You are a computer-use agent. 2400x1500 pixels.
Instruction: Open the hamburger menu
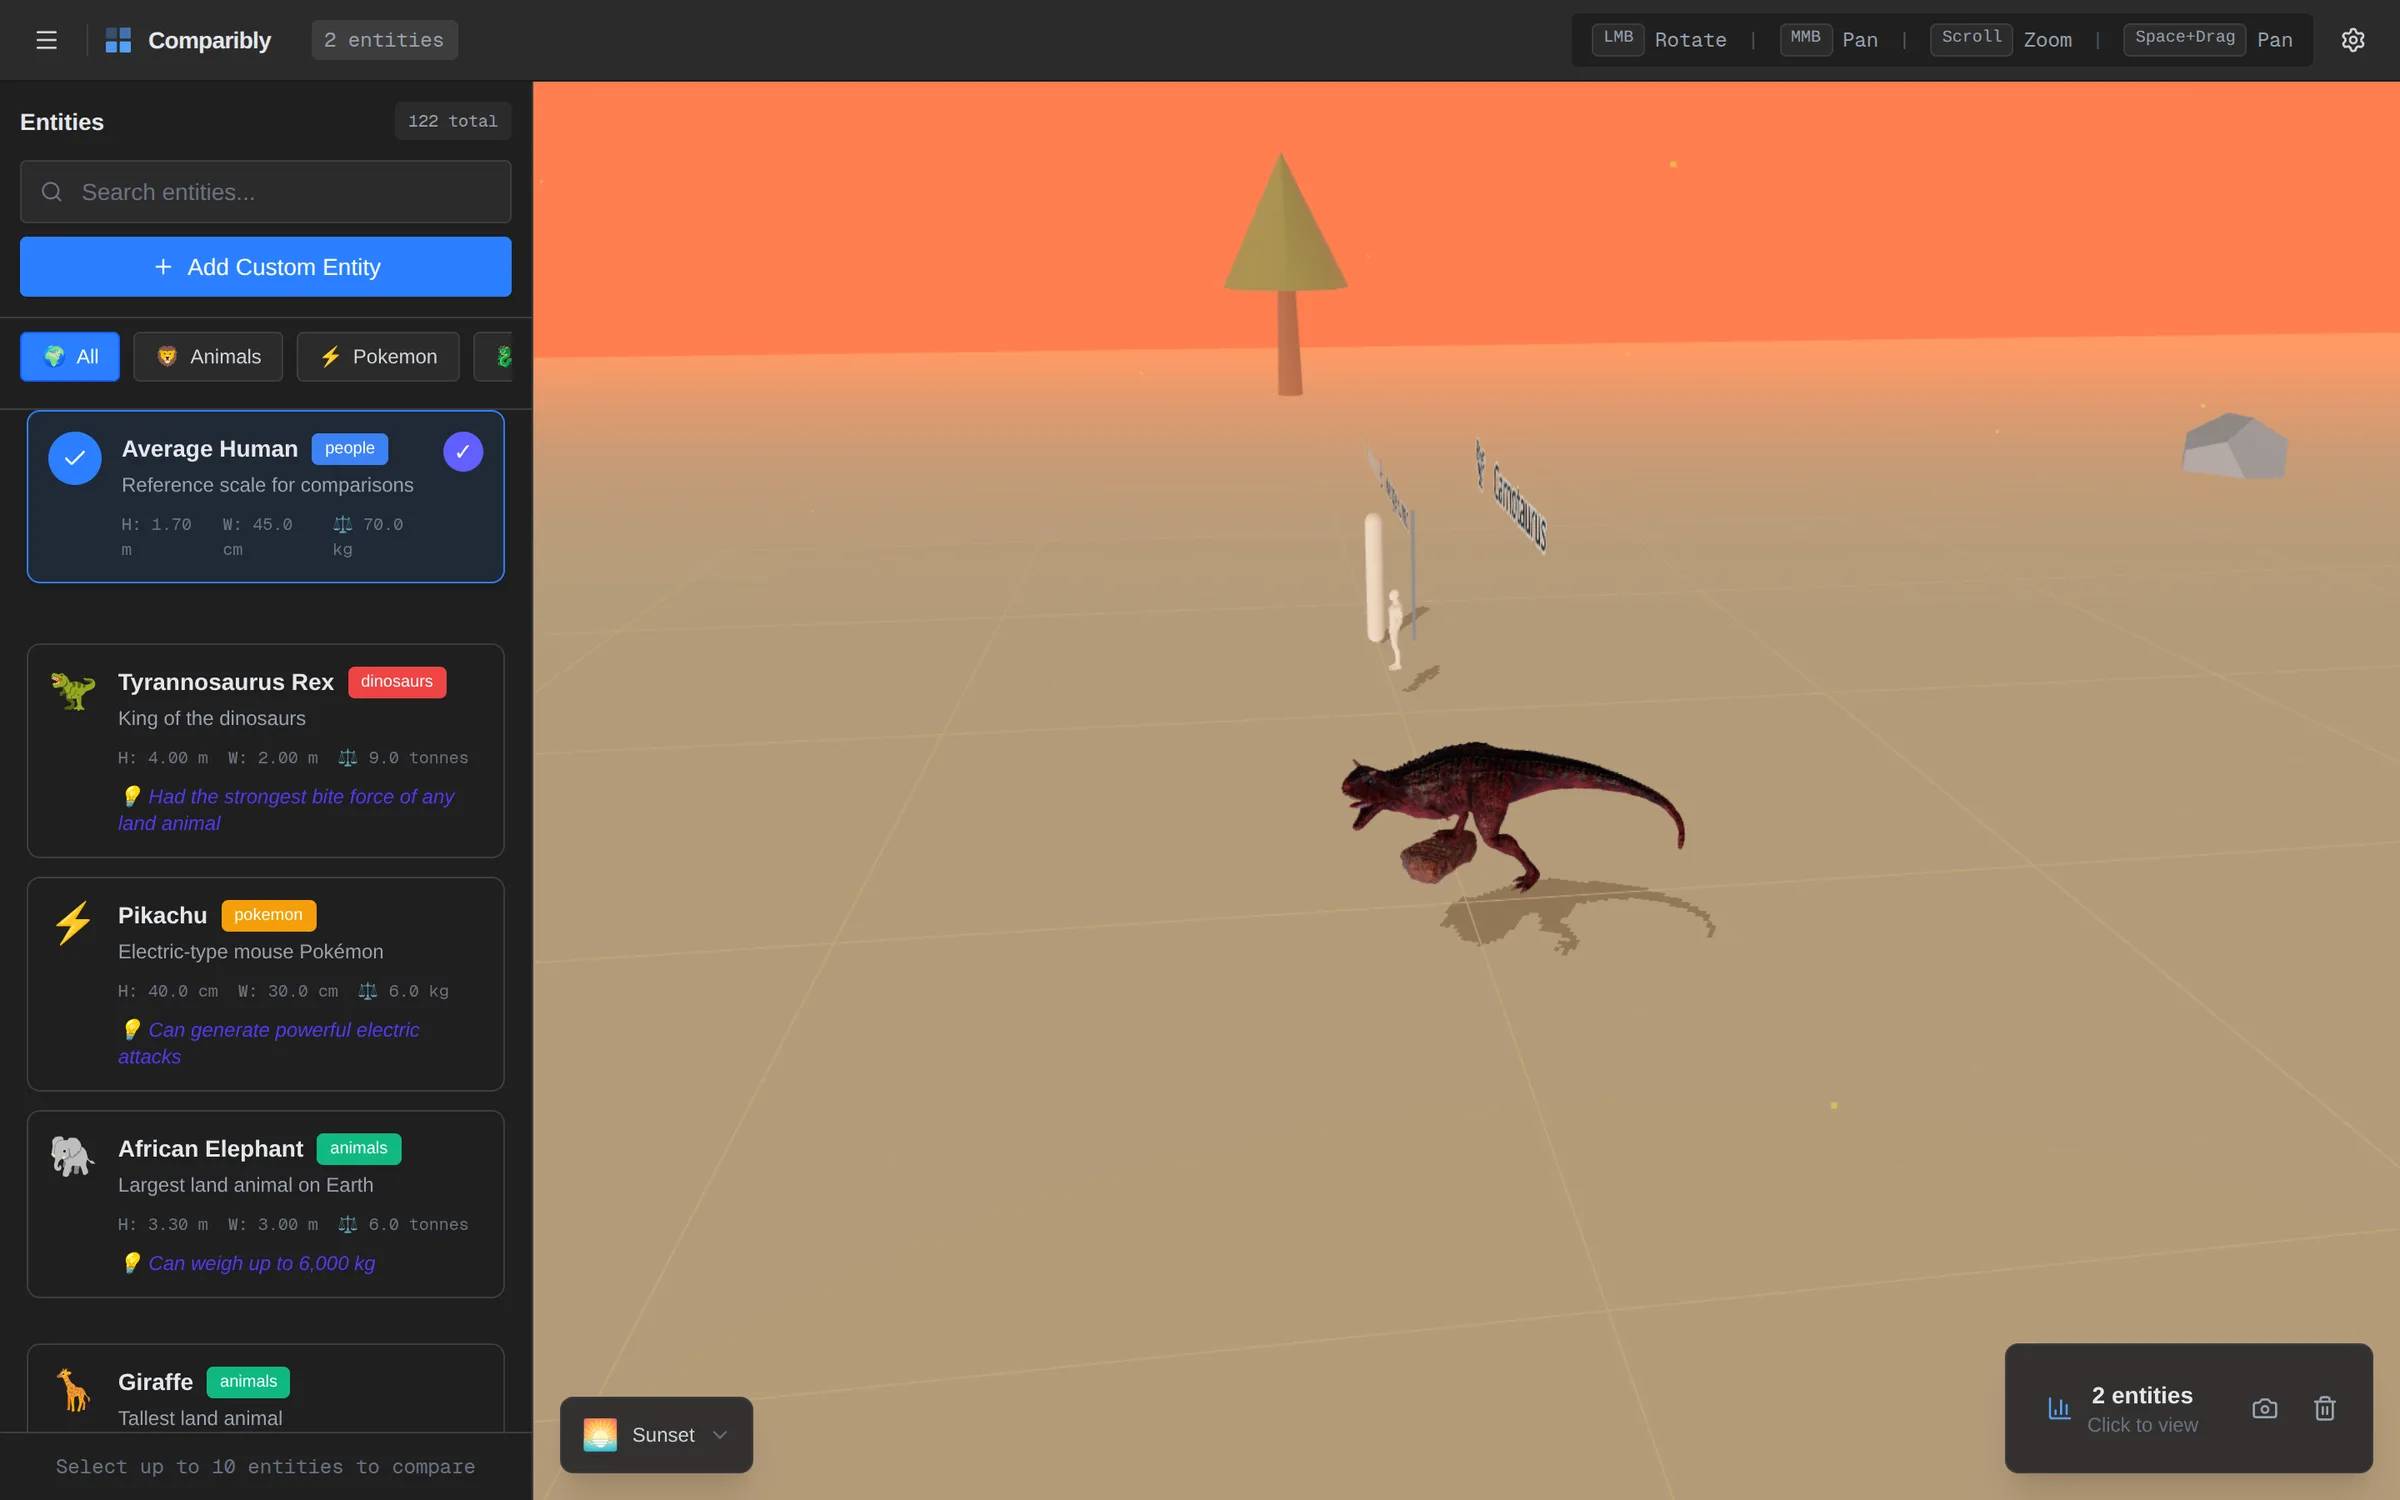pos(46,40)
